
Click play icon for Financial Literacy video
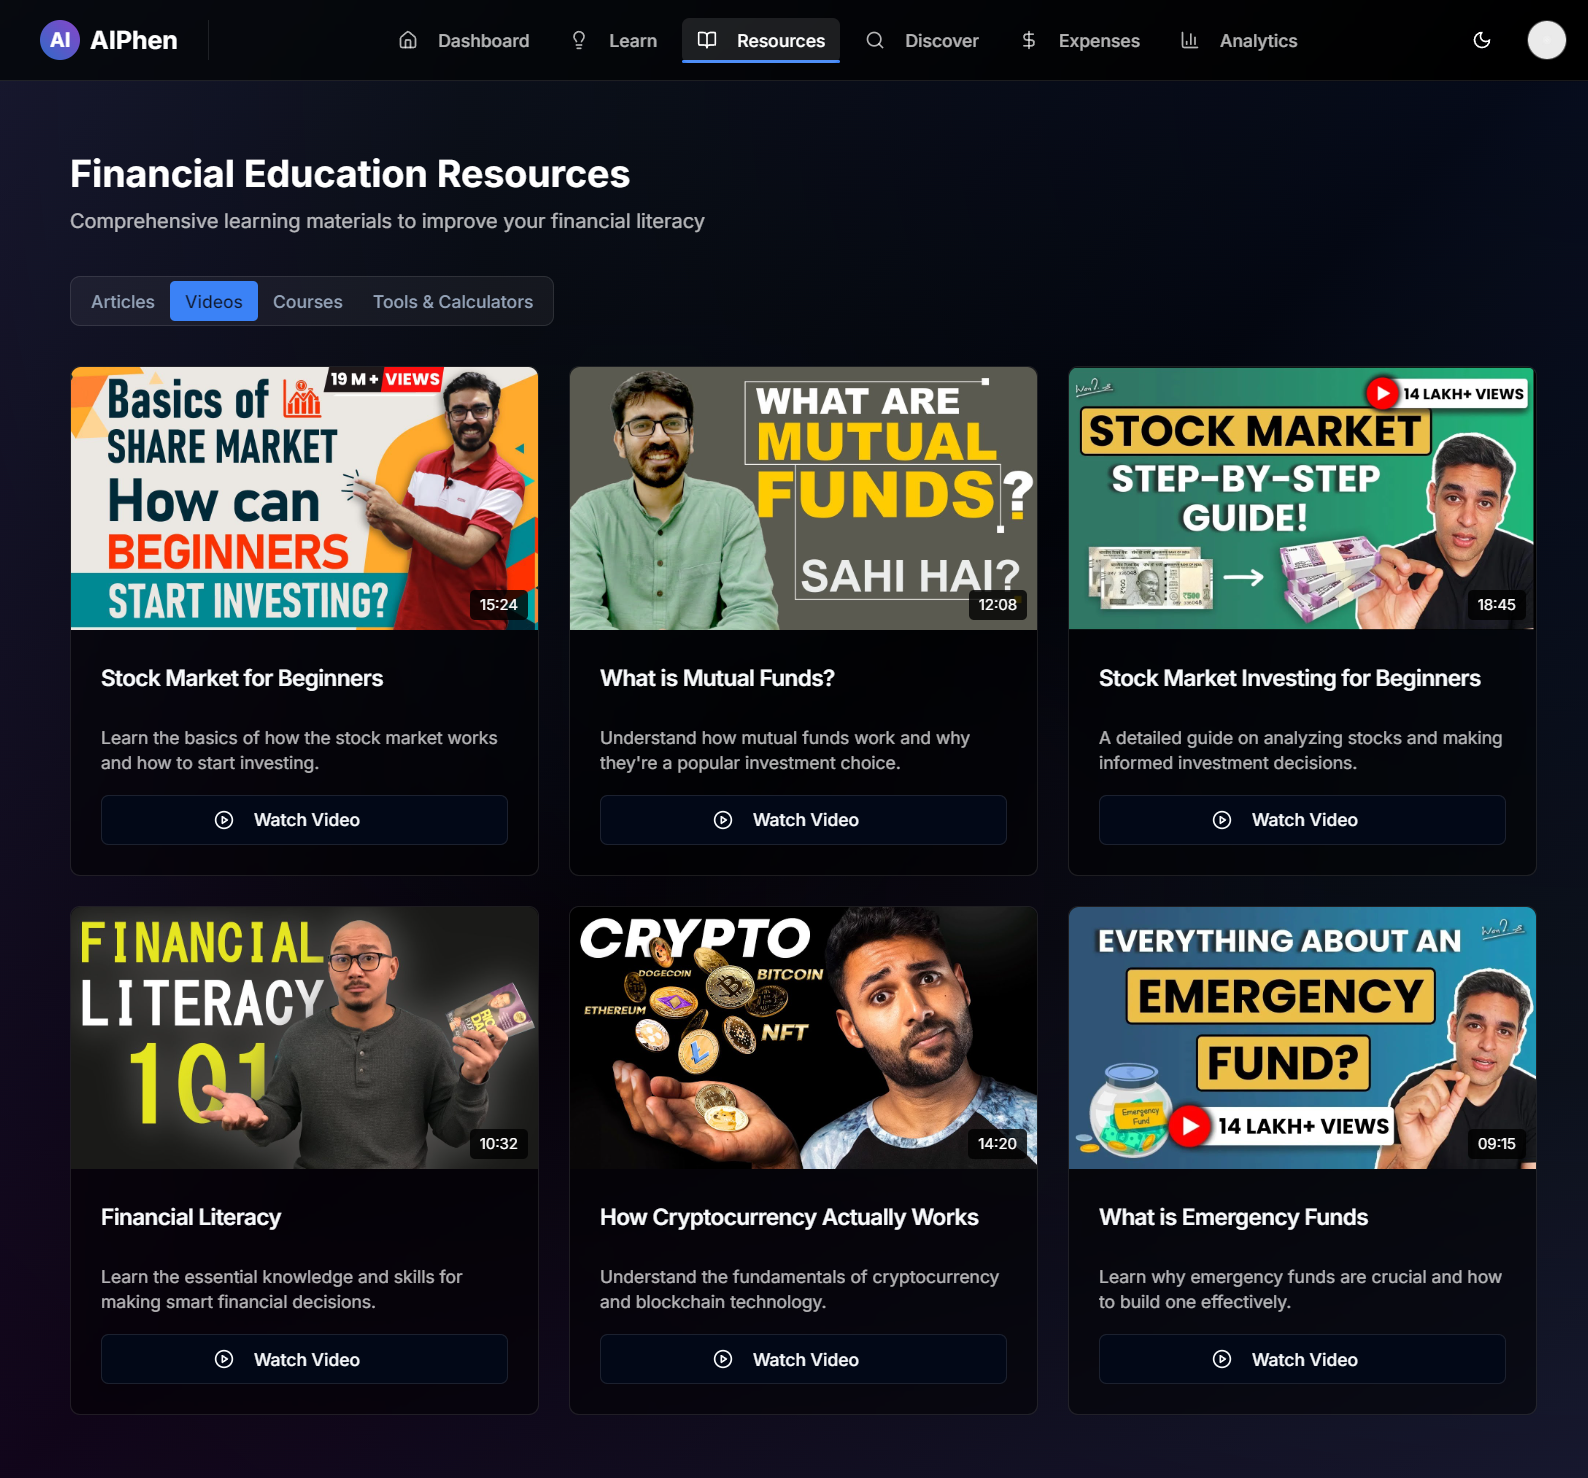tap(224, 1359)
